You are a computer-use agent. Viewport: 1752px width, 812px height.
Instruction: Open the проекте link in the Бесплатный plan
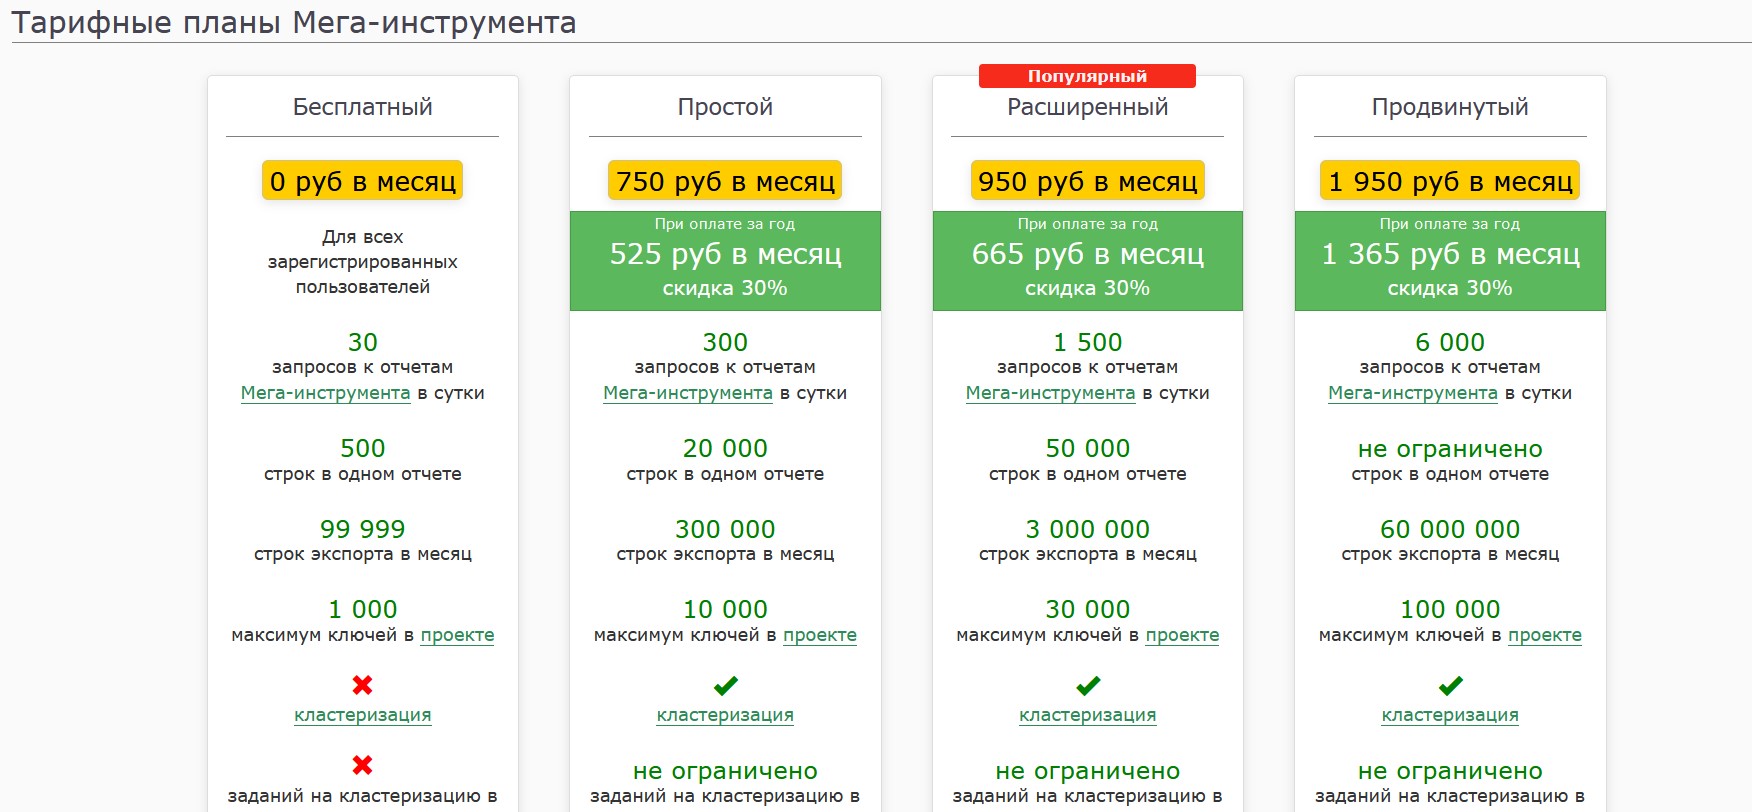pyautogui.click(x=457, y=635)
